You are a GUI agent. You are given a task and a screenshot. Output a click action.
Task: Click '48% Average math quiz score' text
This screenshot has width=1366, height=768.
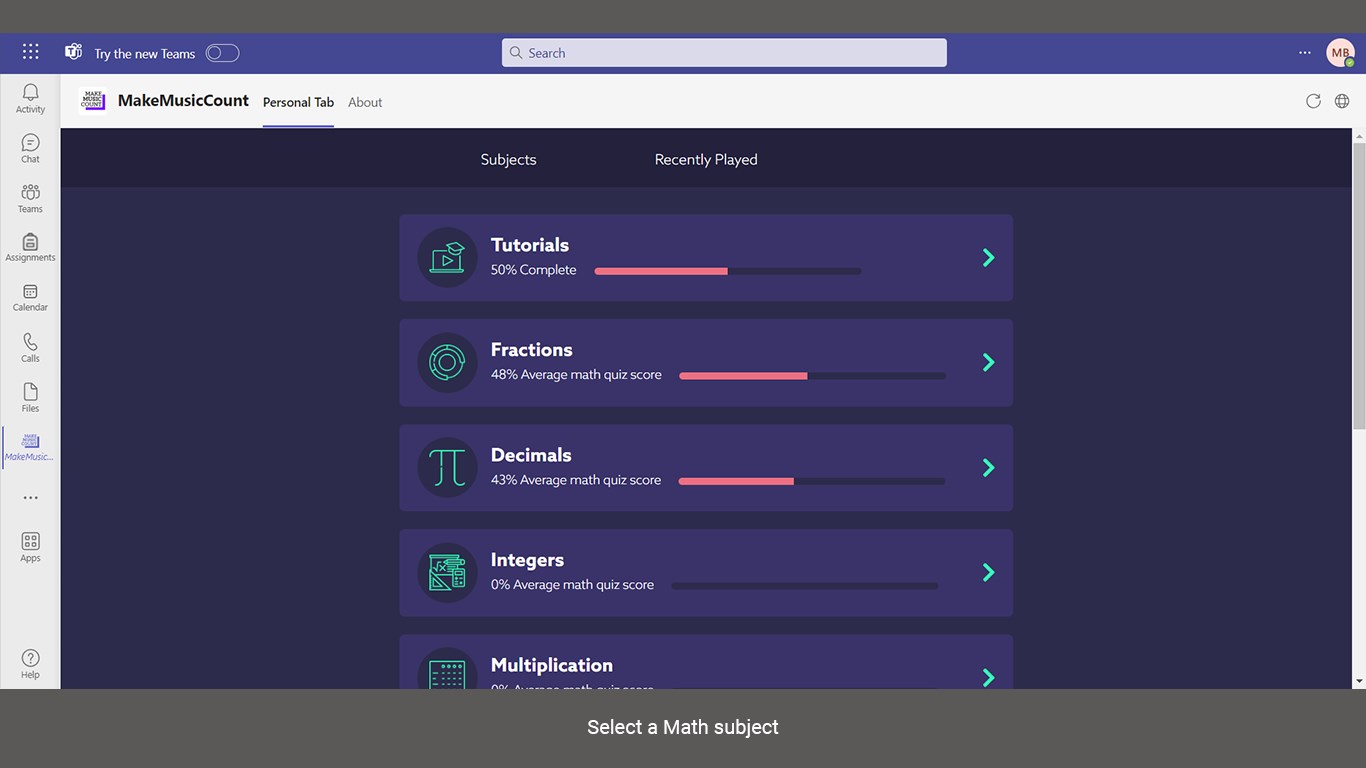pyautogui.click(x=576, y=375)
